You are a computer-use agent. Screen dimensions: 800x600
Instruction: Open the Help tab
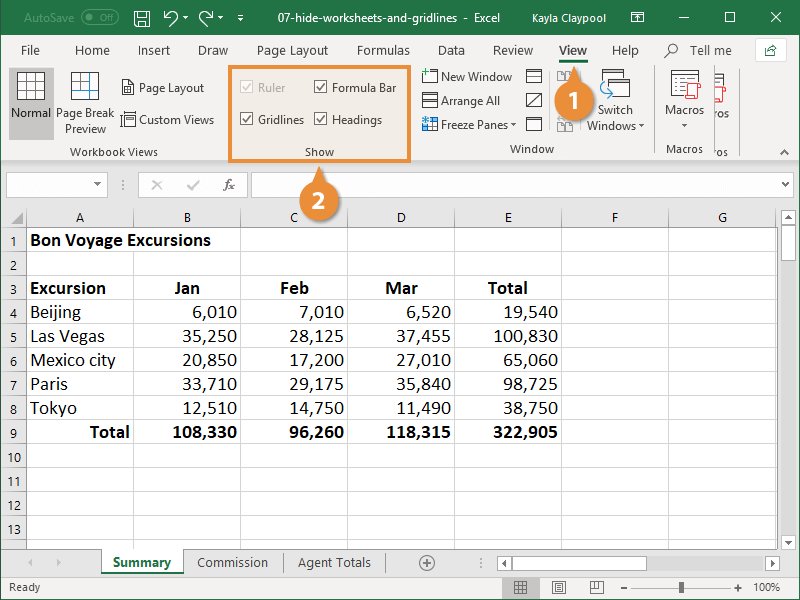625,51
